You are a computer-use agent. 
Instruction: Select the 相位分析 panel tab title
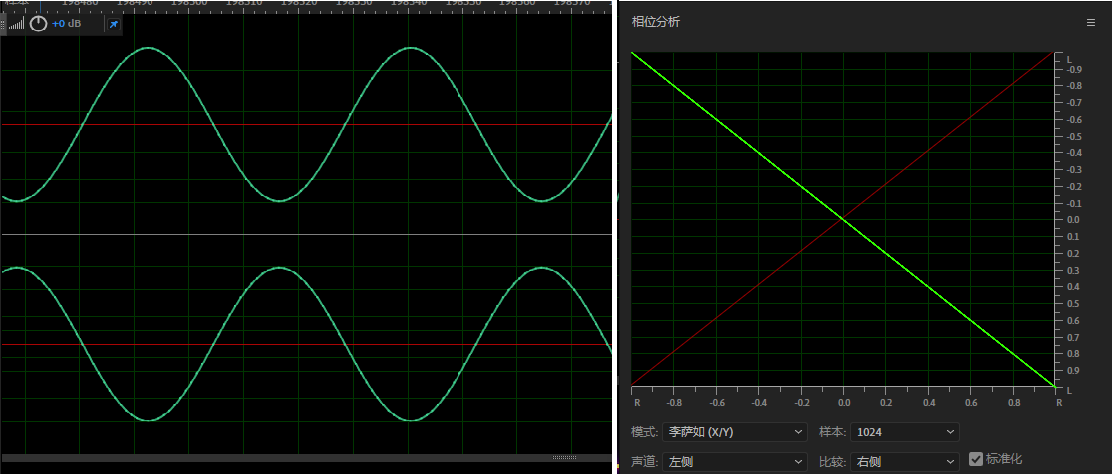[656, 21]
